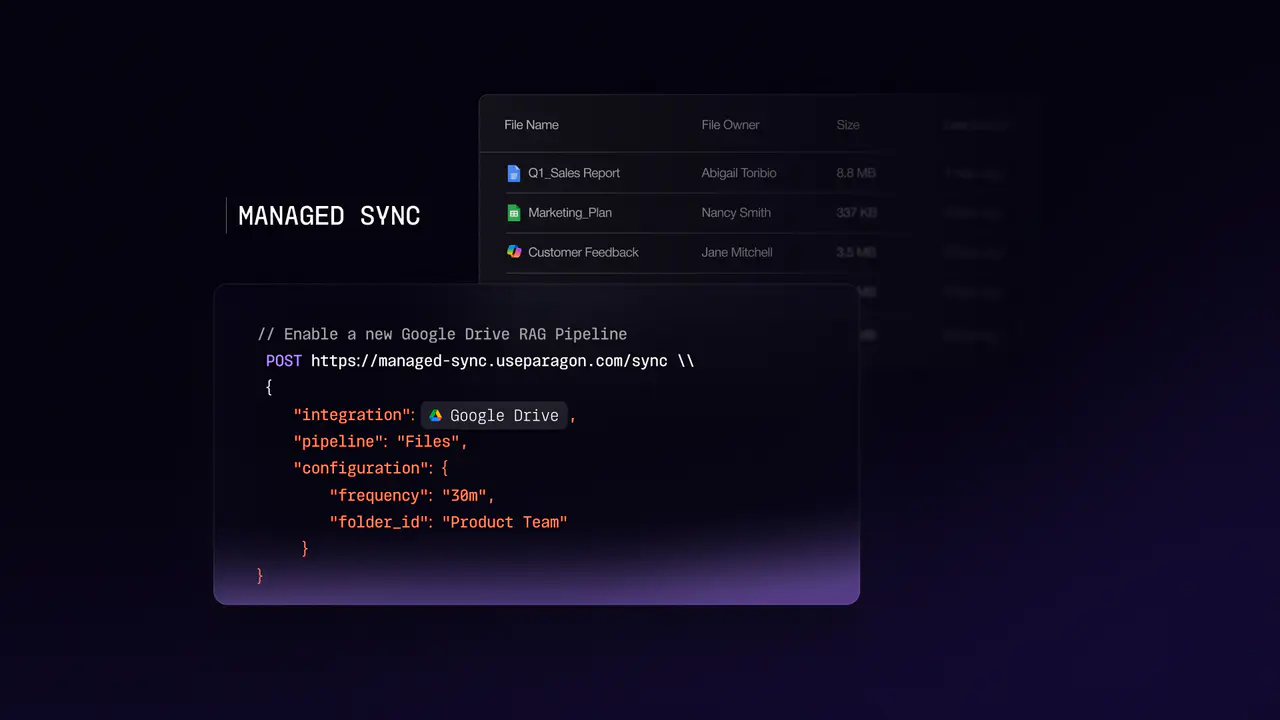Screen dimensions: 1280x720
Task: Click the Google Docs icon beside Q1_Sales Report
Action: coord(514,173)
